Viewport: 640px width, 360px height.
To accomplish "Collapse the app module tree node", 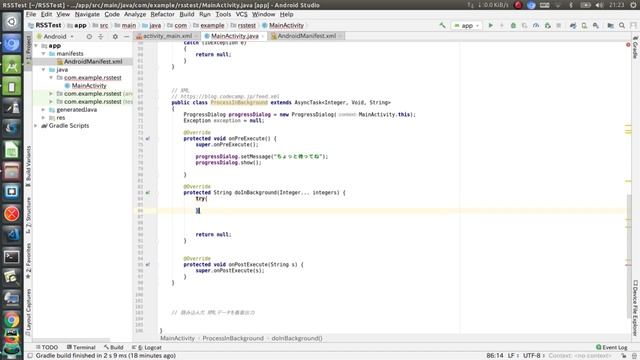I will click(36, 46).
